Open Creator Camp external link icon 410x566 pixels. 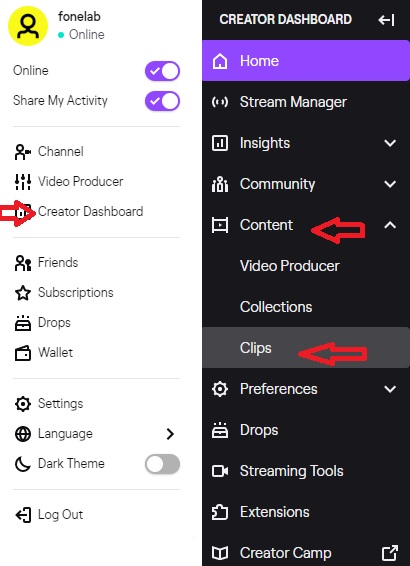(390, 553)
